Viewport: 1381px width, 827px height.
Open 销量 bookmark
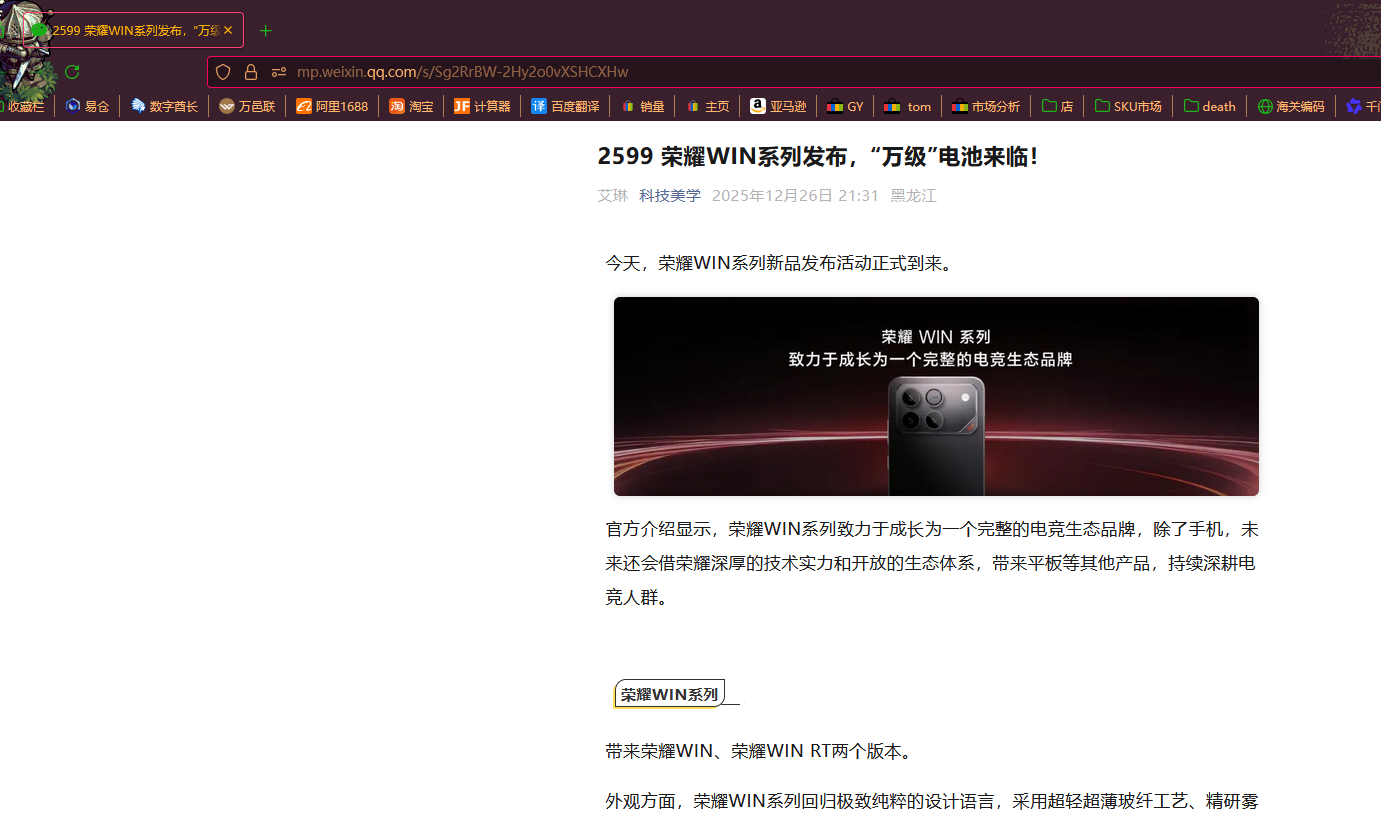[x=642, y=106]
